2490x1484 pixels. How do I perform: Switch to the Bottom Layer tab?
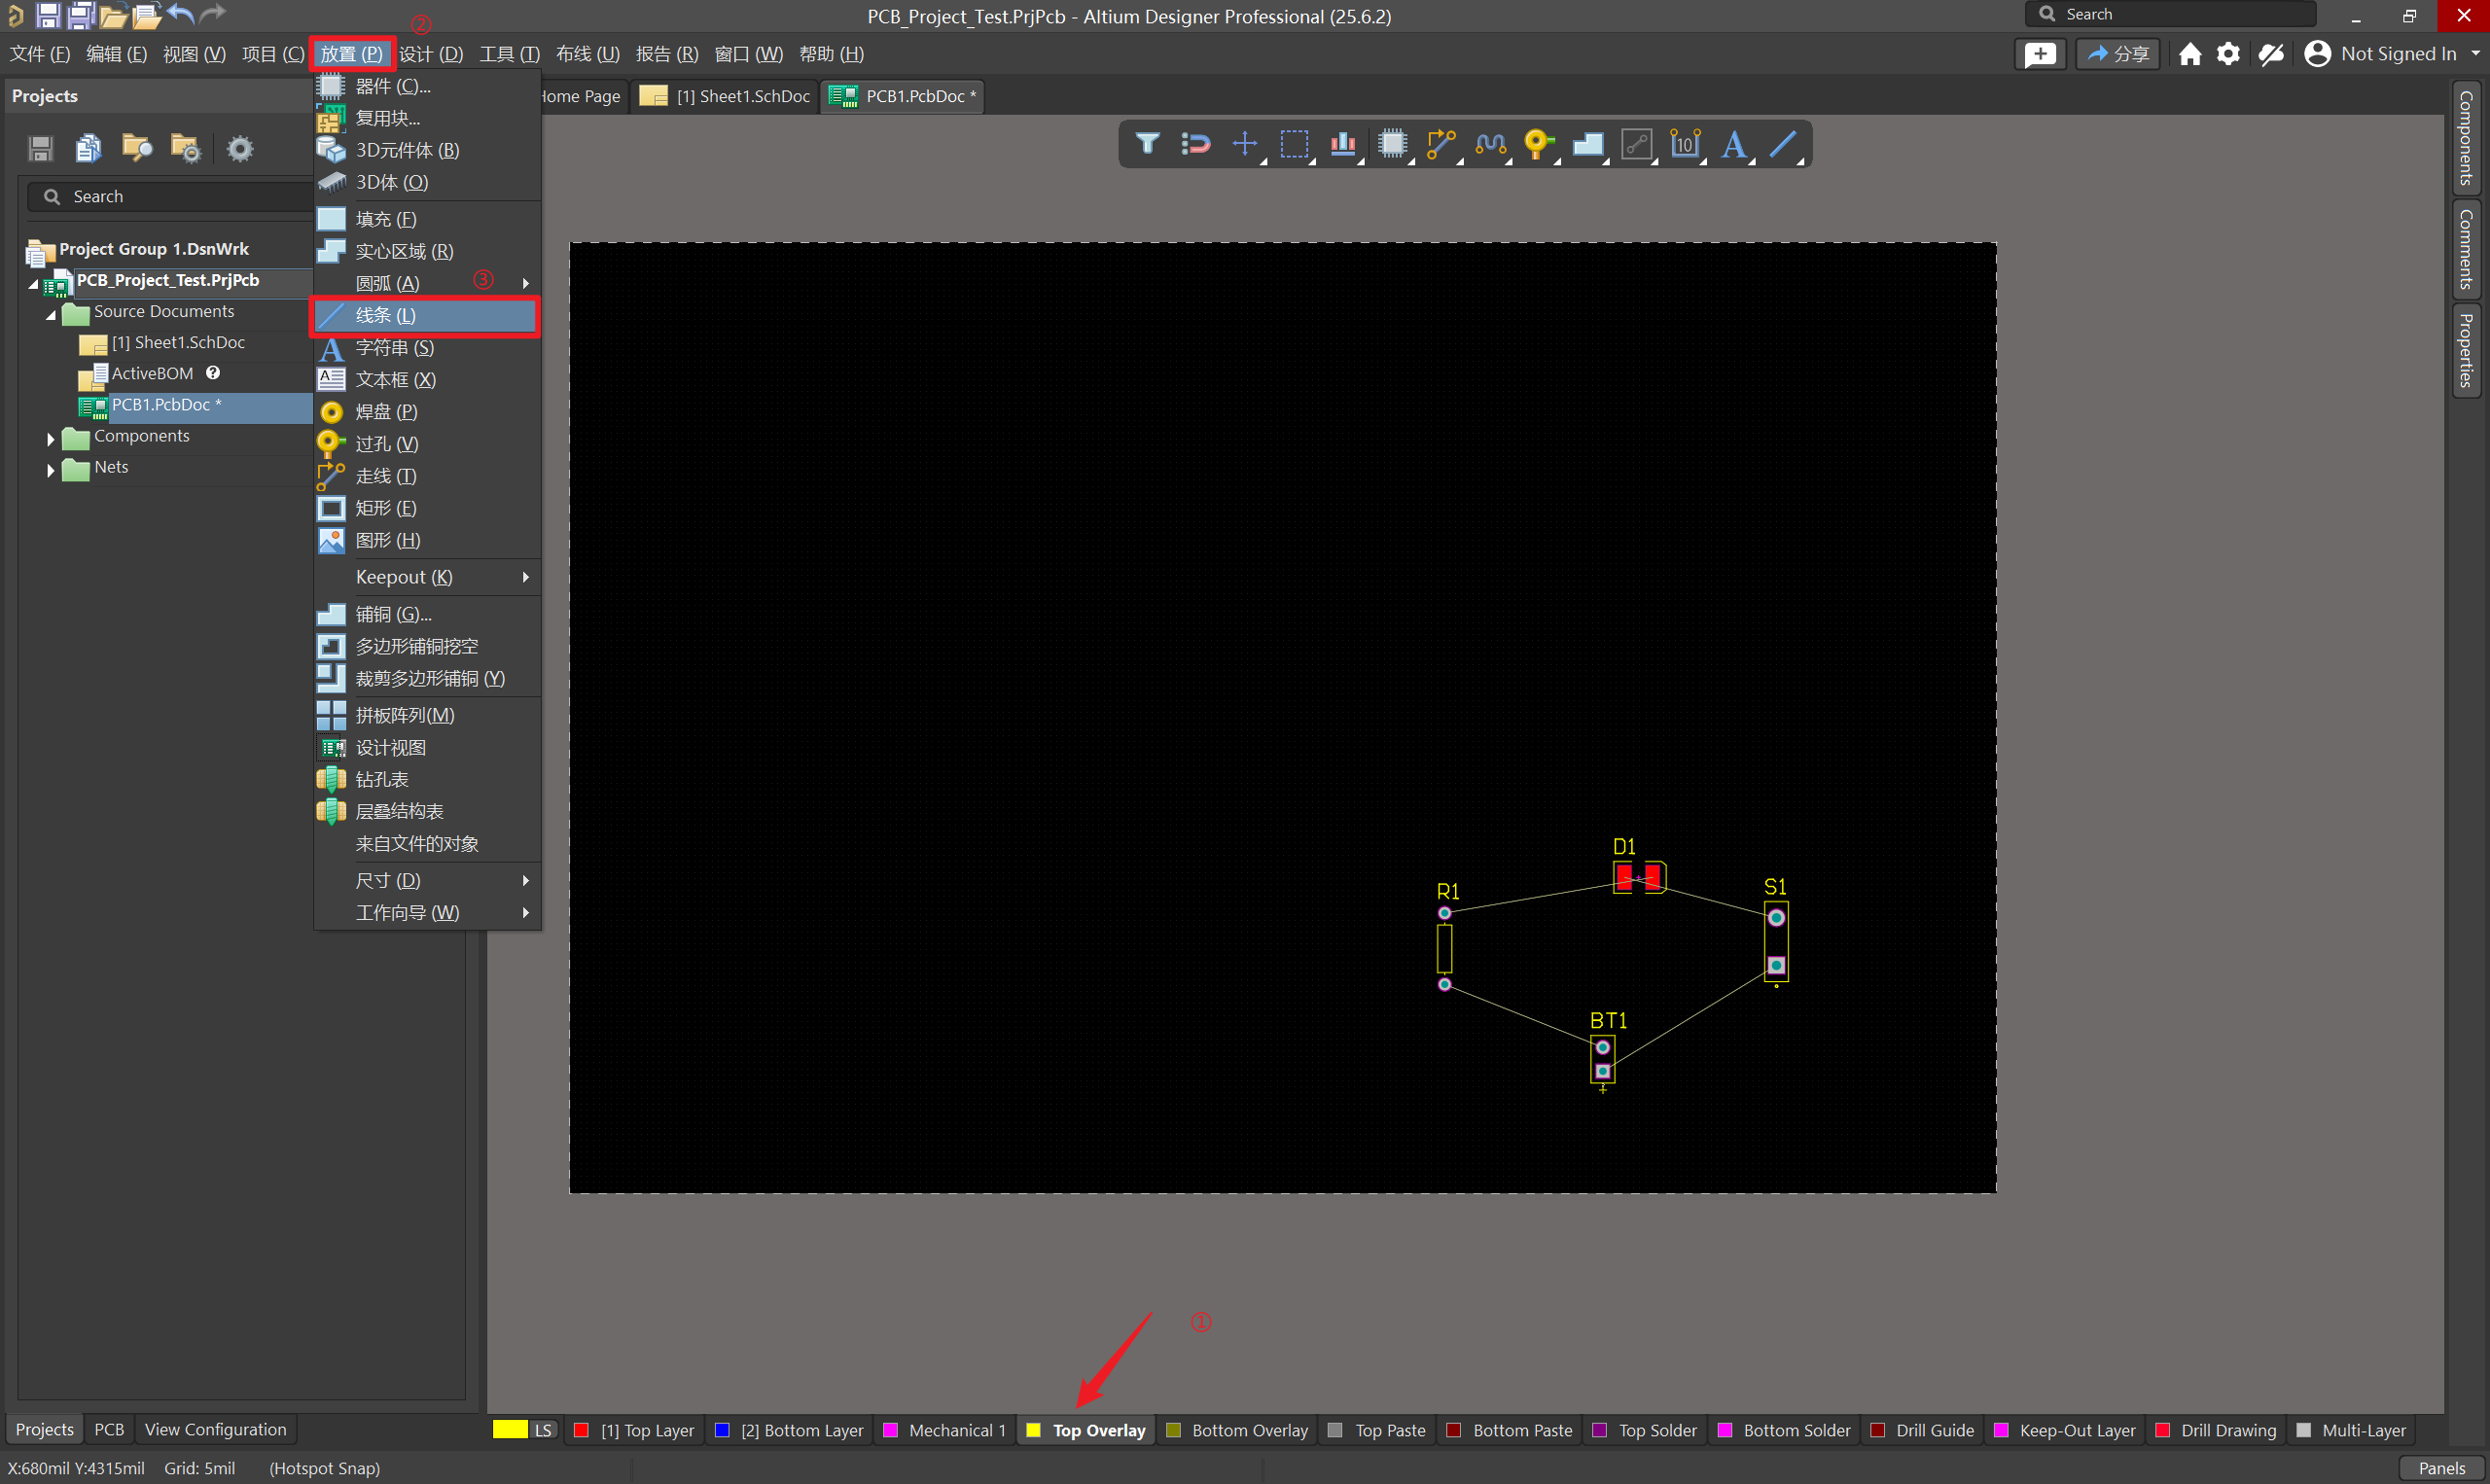click(801, 1430)
